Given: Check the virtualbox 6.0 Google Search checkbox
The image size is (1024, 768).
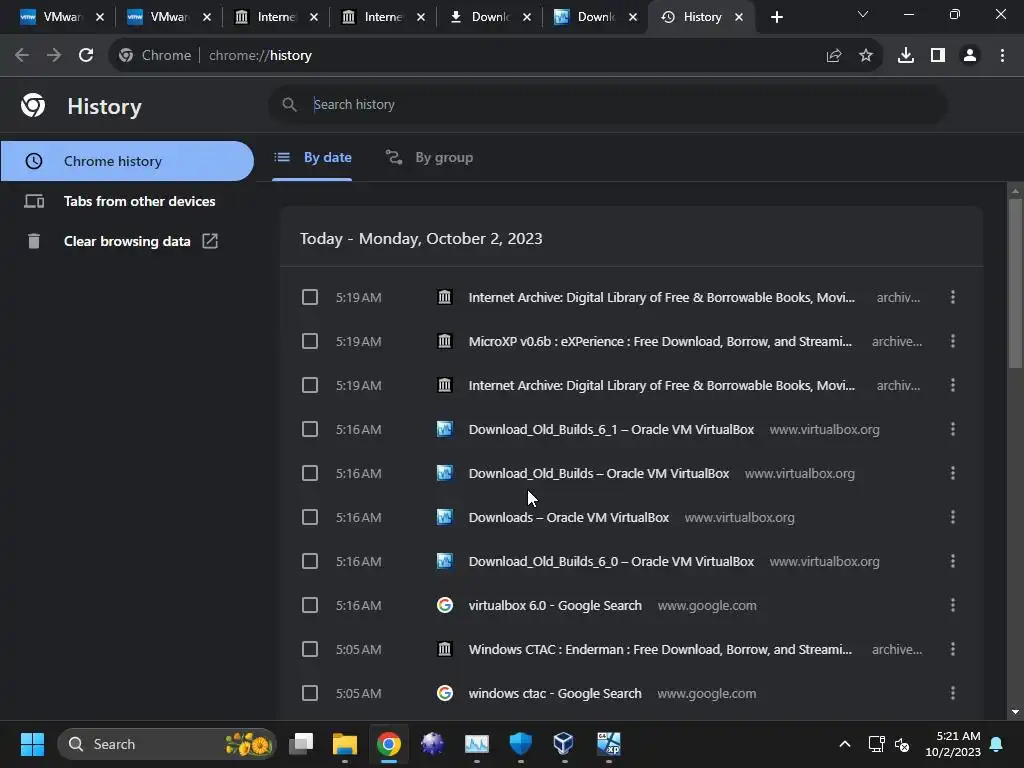Looking at the screenshot, I should coord(310,605).
